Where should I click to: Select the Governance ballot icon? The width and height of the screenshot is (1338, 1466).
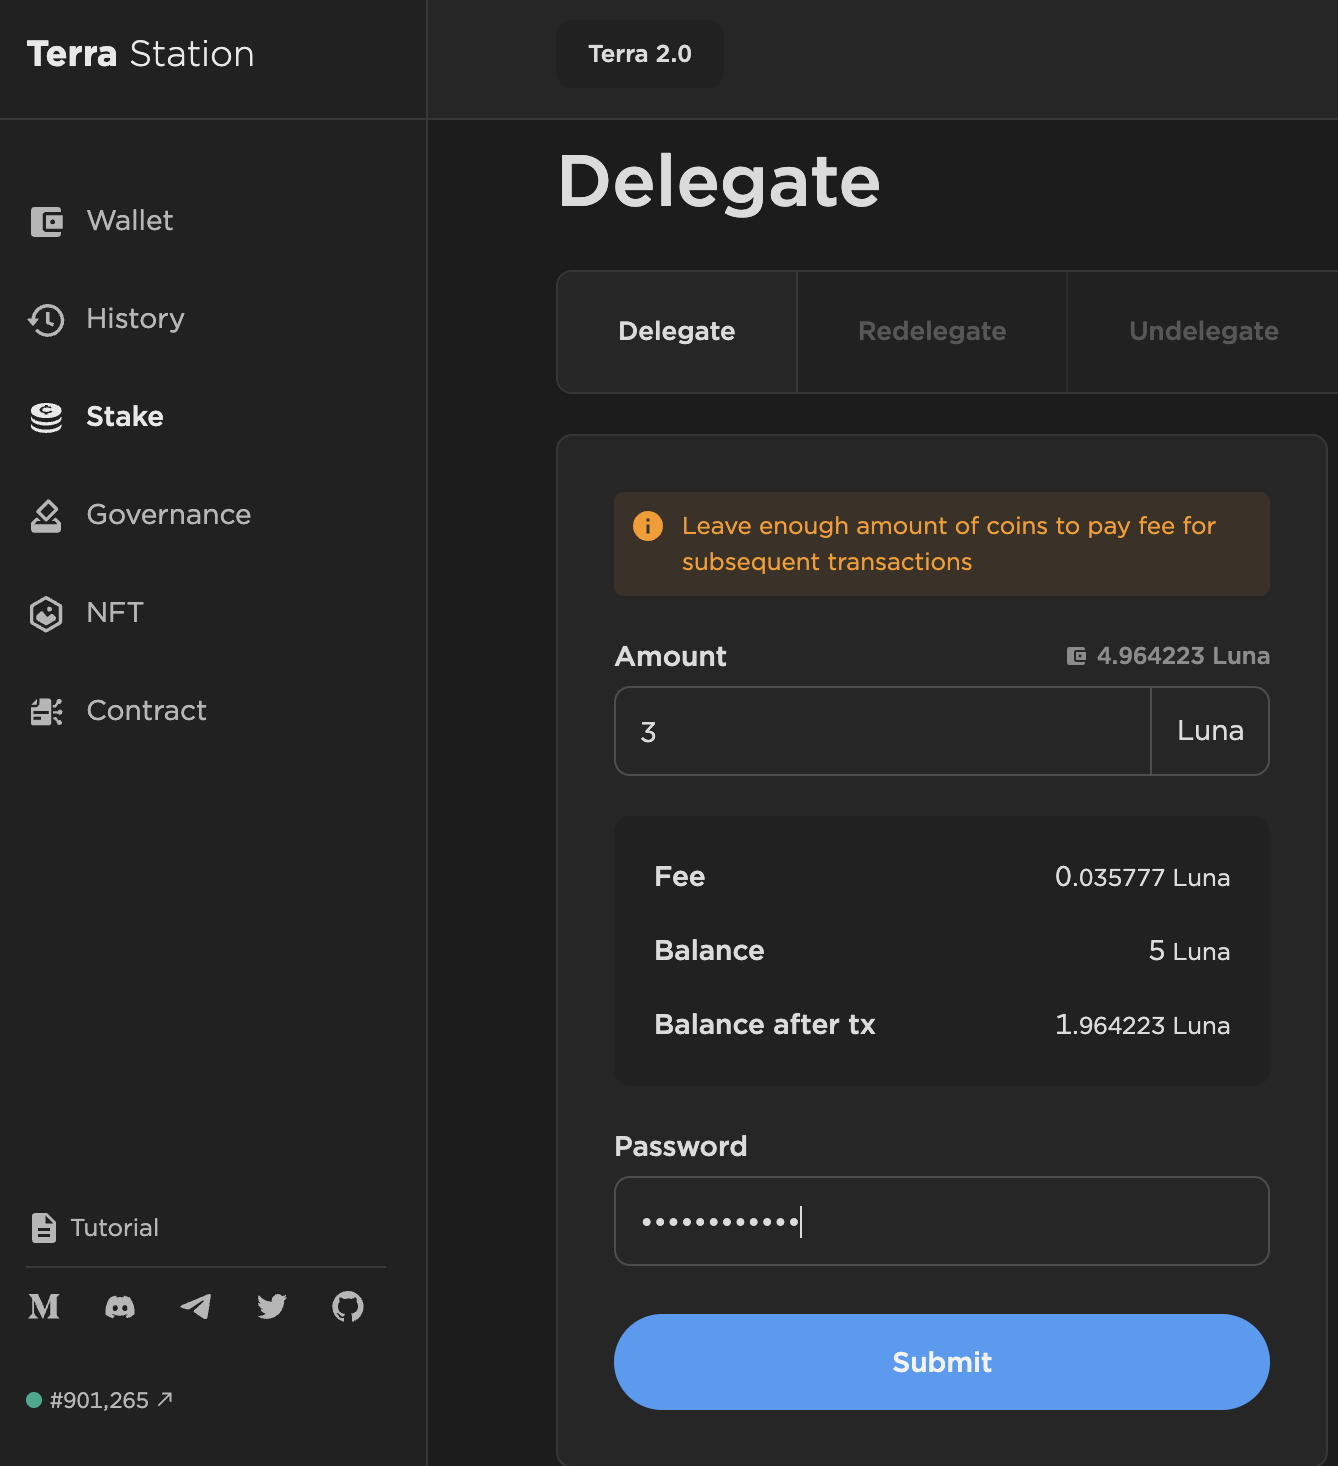(x=46, y=516)
